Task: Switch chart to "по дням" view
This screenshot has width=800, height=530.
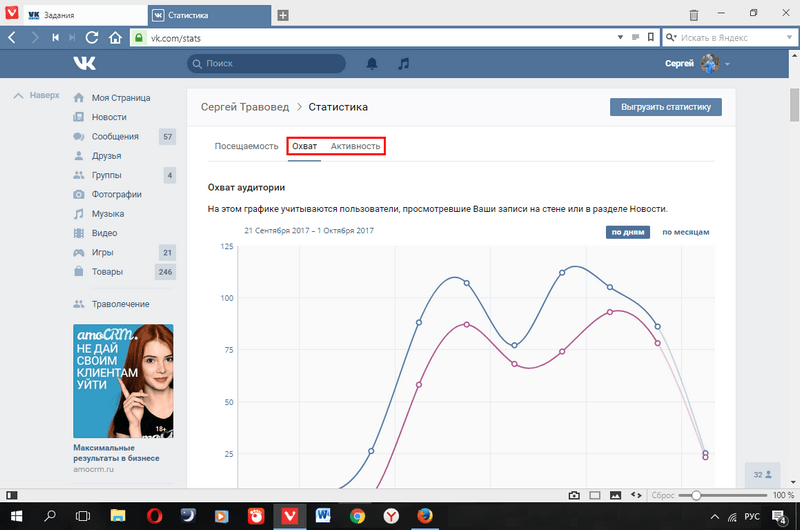Action: 628,232
